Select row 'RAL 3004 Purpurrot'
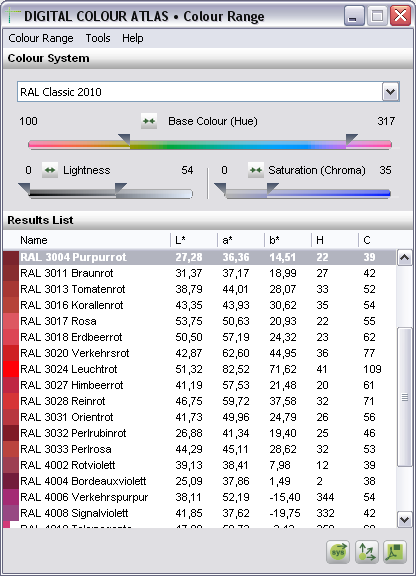 (200, 257)
